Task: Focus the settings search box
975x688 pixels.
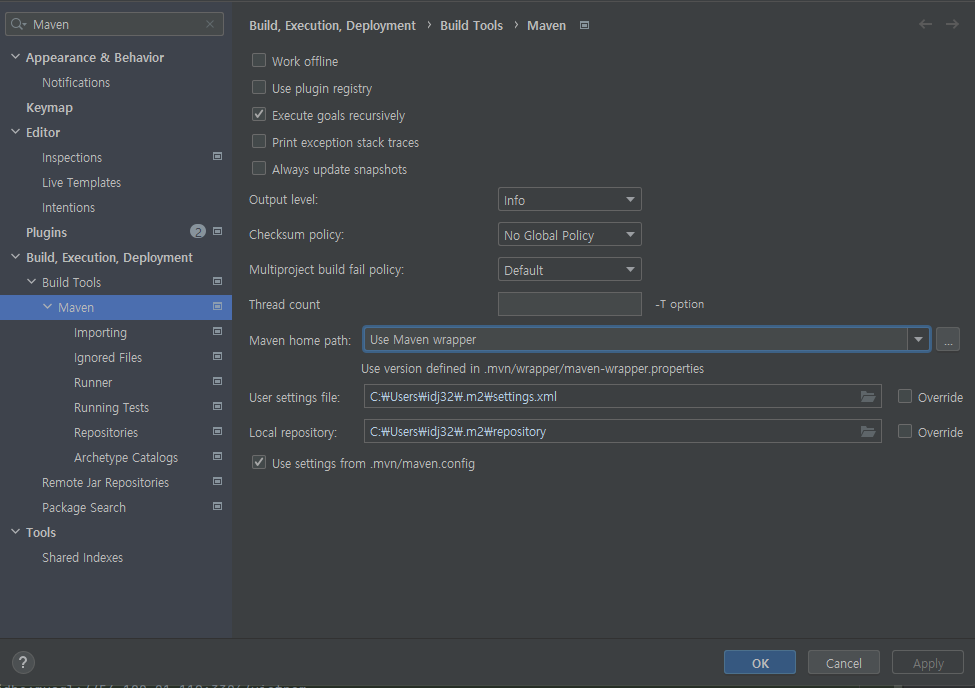Action: (114, 24)
